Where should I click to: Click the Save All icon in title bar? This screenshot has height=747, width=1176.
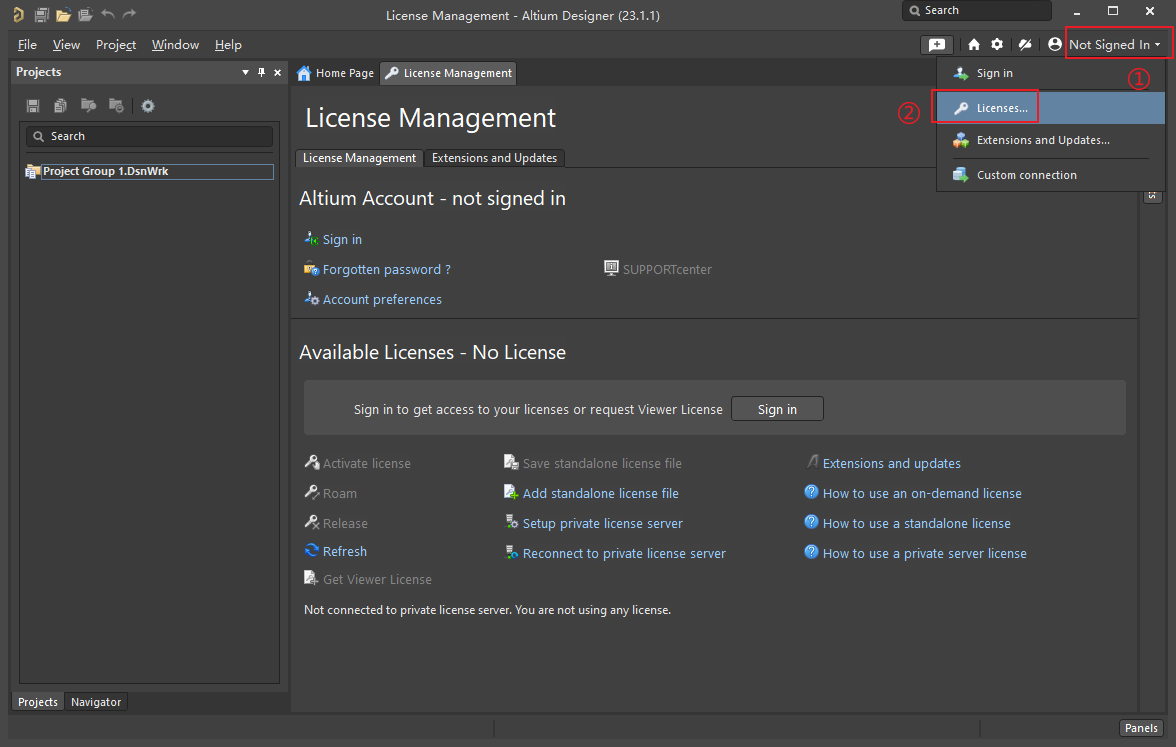42,14
